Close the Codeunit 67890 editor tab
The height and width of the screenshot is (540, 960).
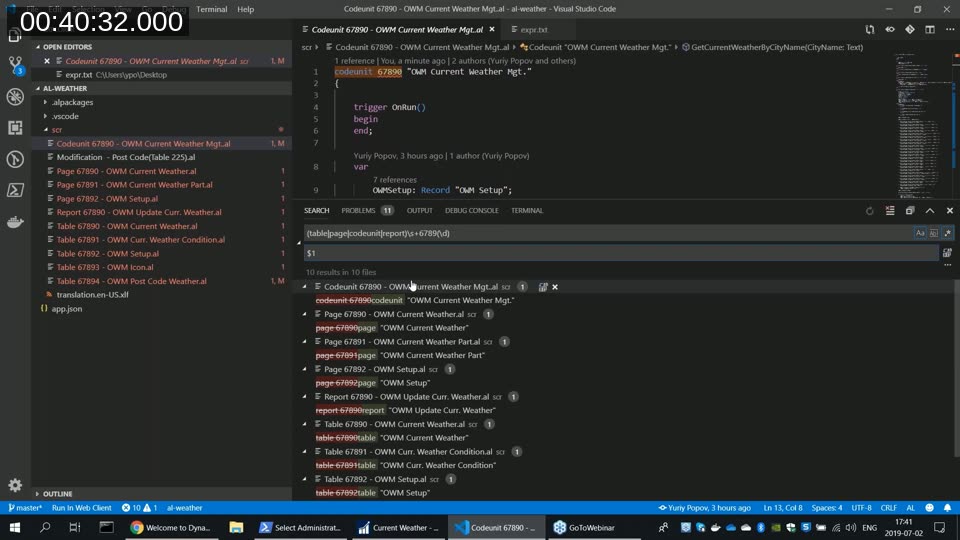492,29
